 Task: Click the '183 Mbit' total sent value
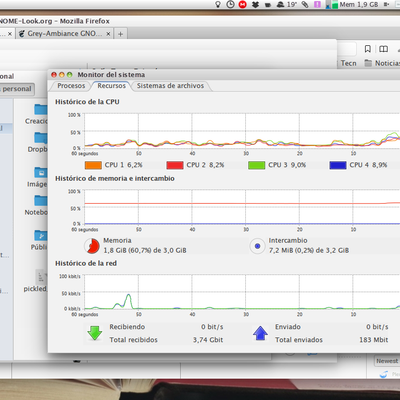[373, 340]
